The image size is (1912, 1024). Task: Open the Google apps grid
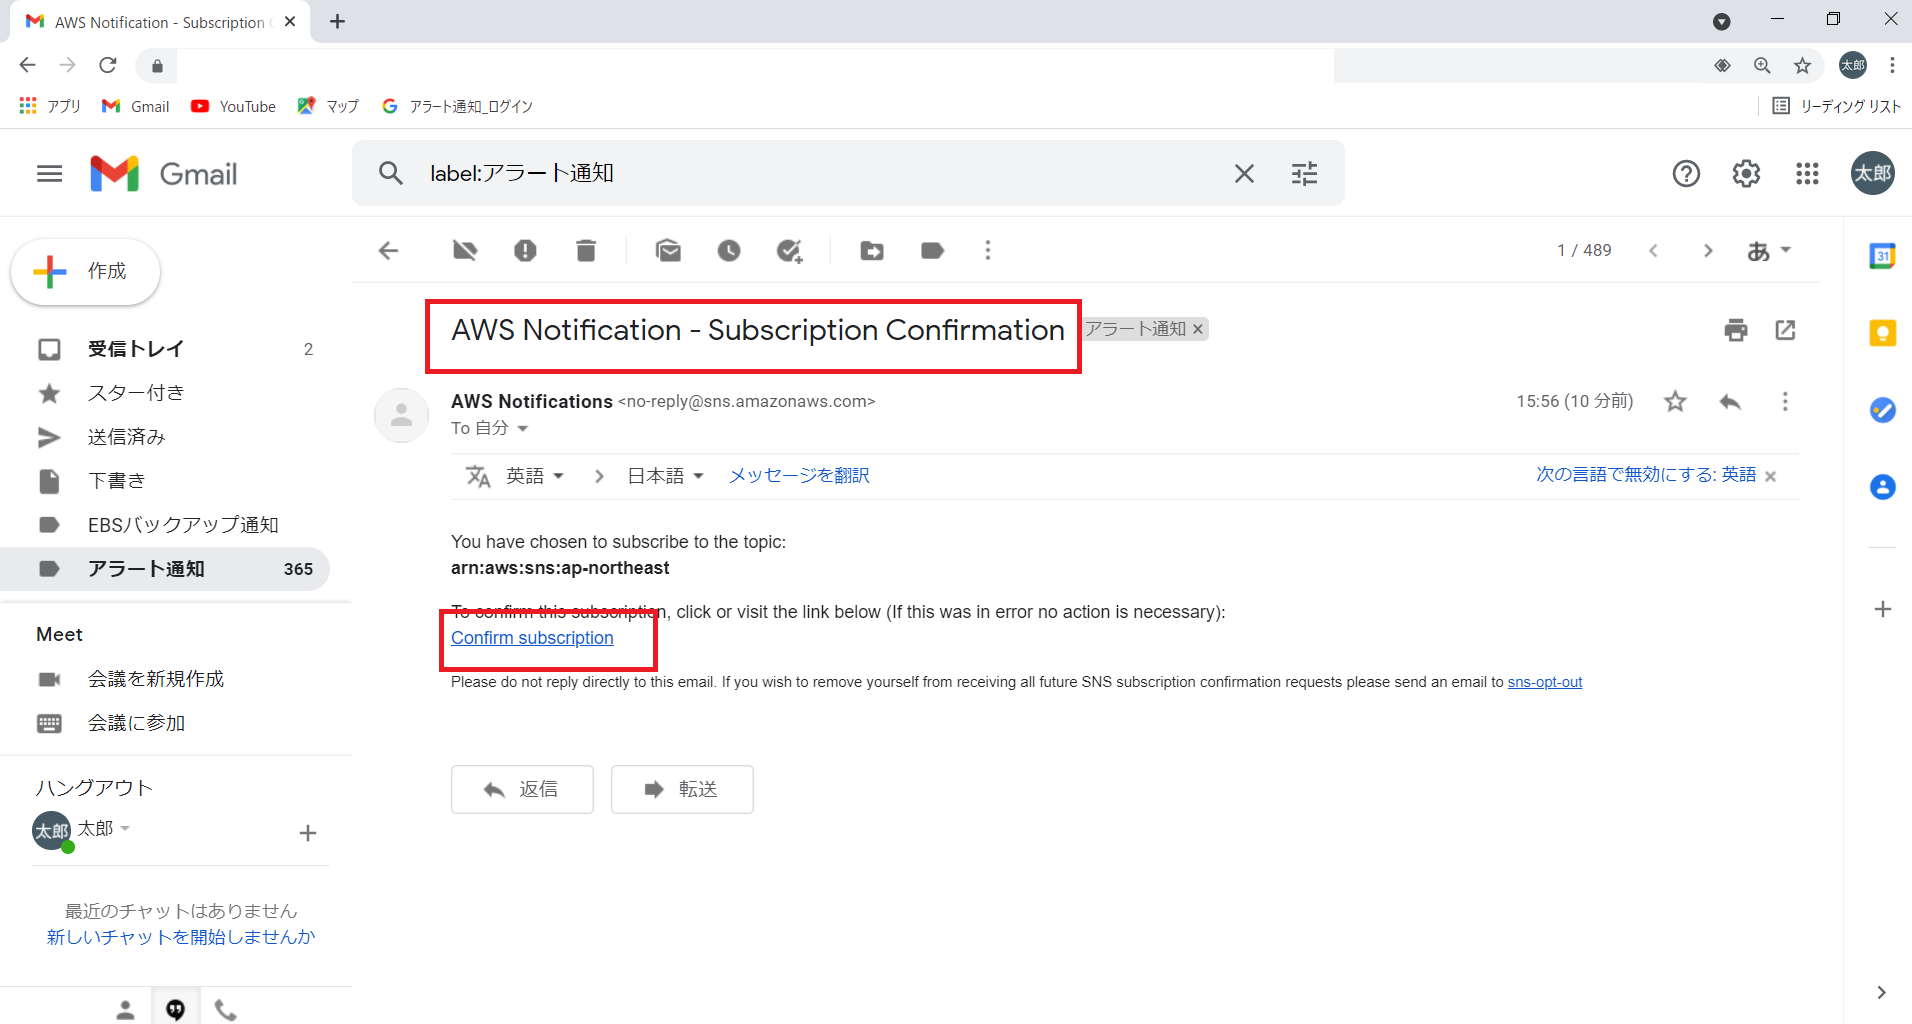pyautogui.click(x=1807, y=174)
